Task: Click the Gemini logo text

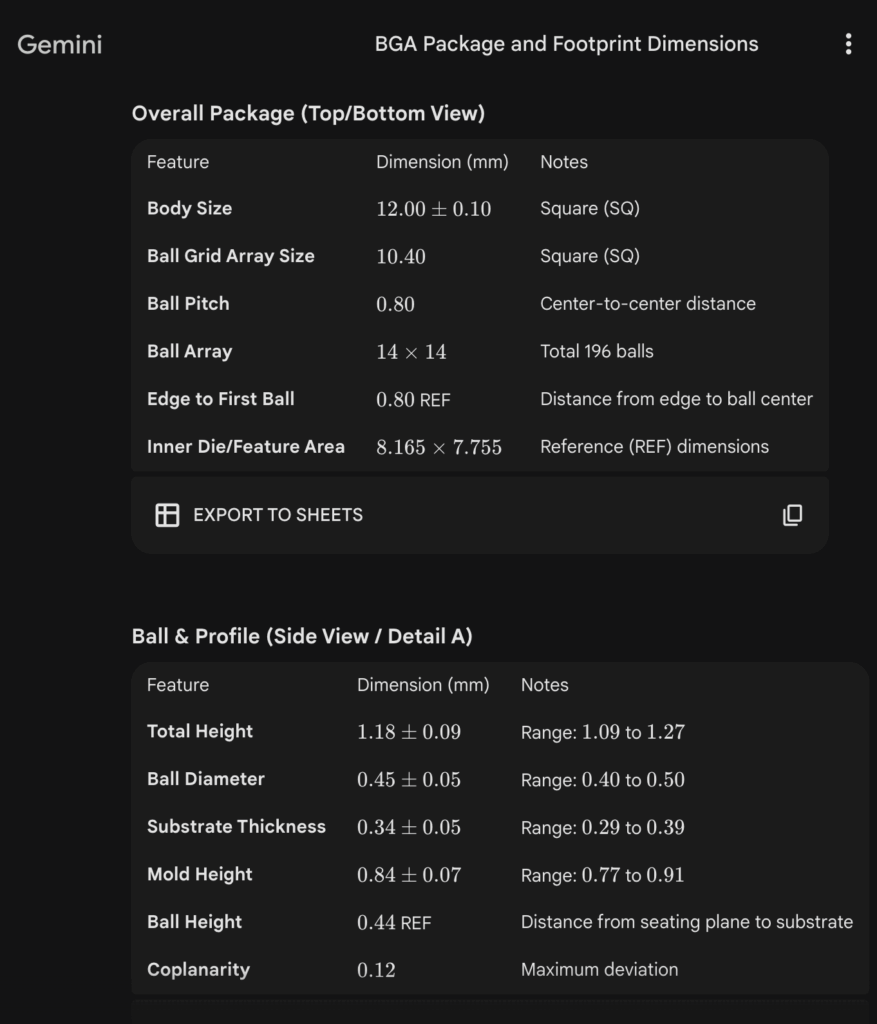Action: [60, 44]
